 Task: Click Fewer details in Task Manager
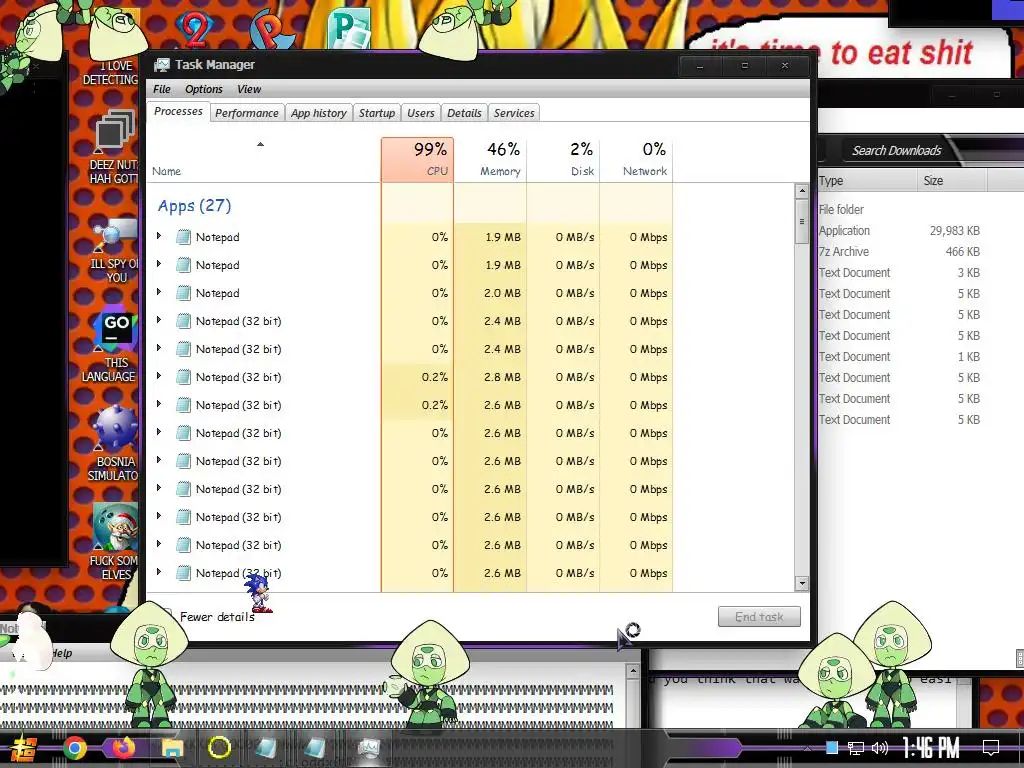(x=217, y=616)
